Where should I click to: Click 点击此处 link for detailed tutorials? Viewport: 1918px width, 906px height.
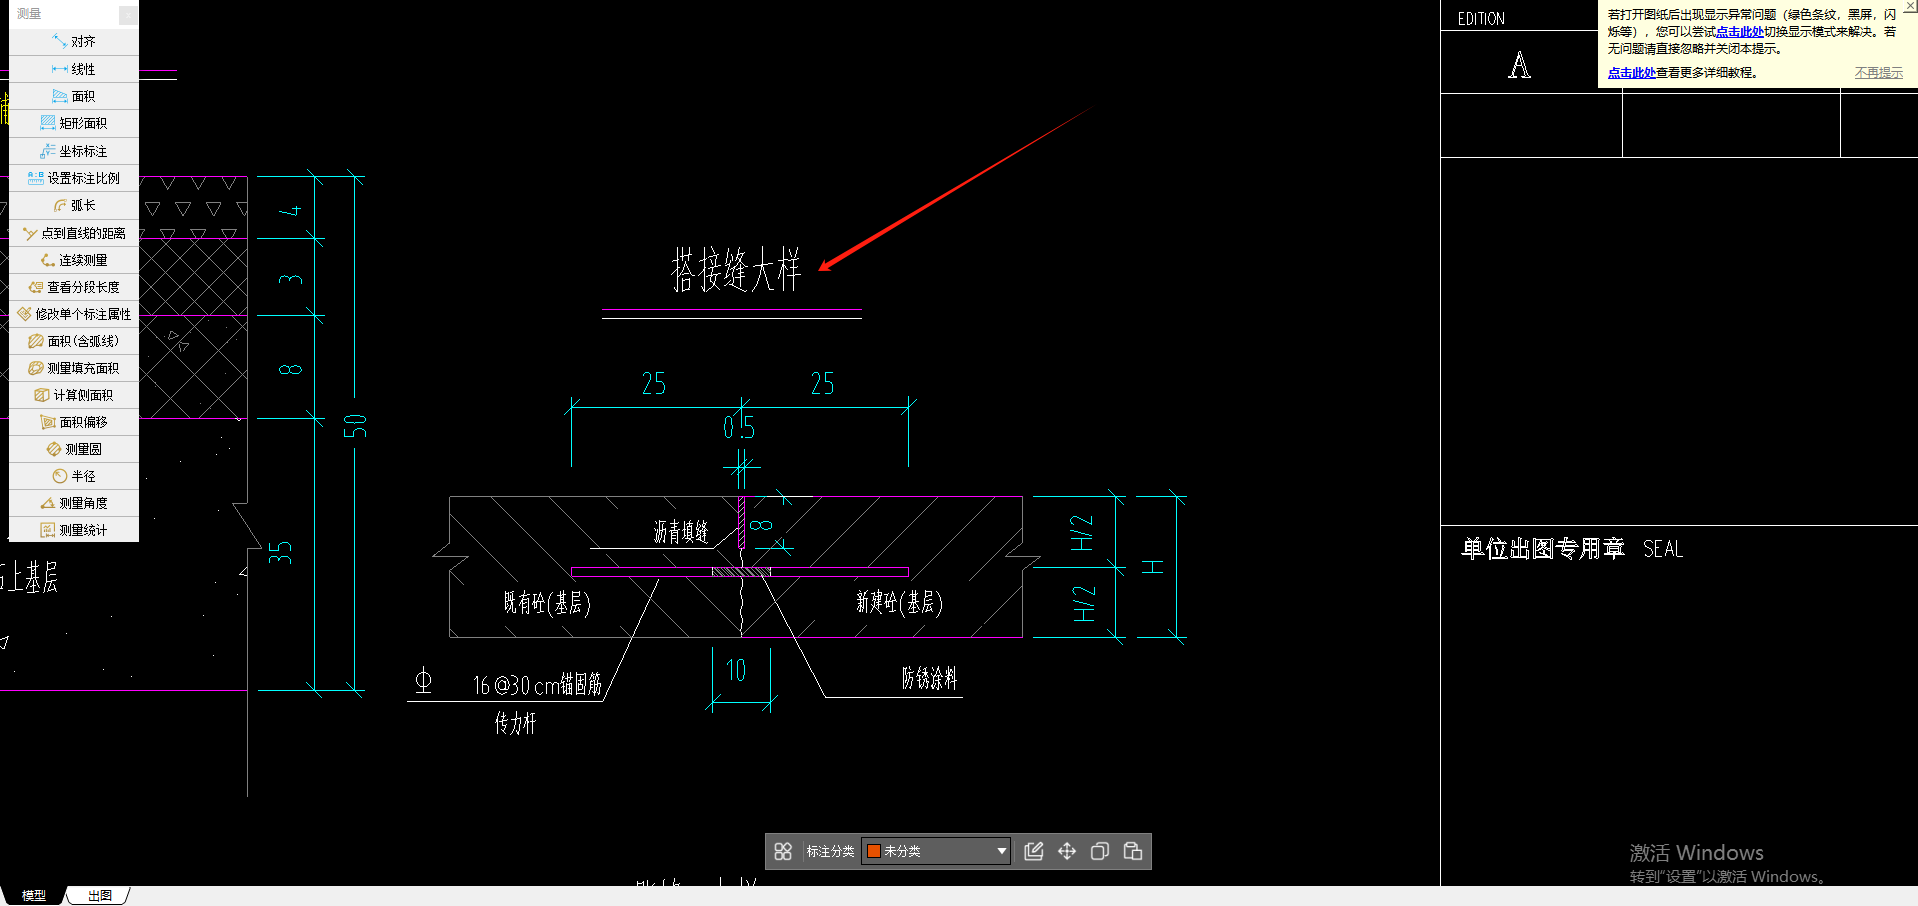click(x=1632, y=73)
